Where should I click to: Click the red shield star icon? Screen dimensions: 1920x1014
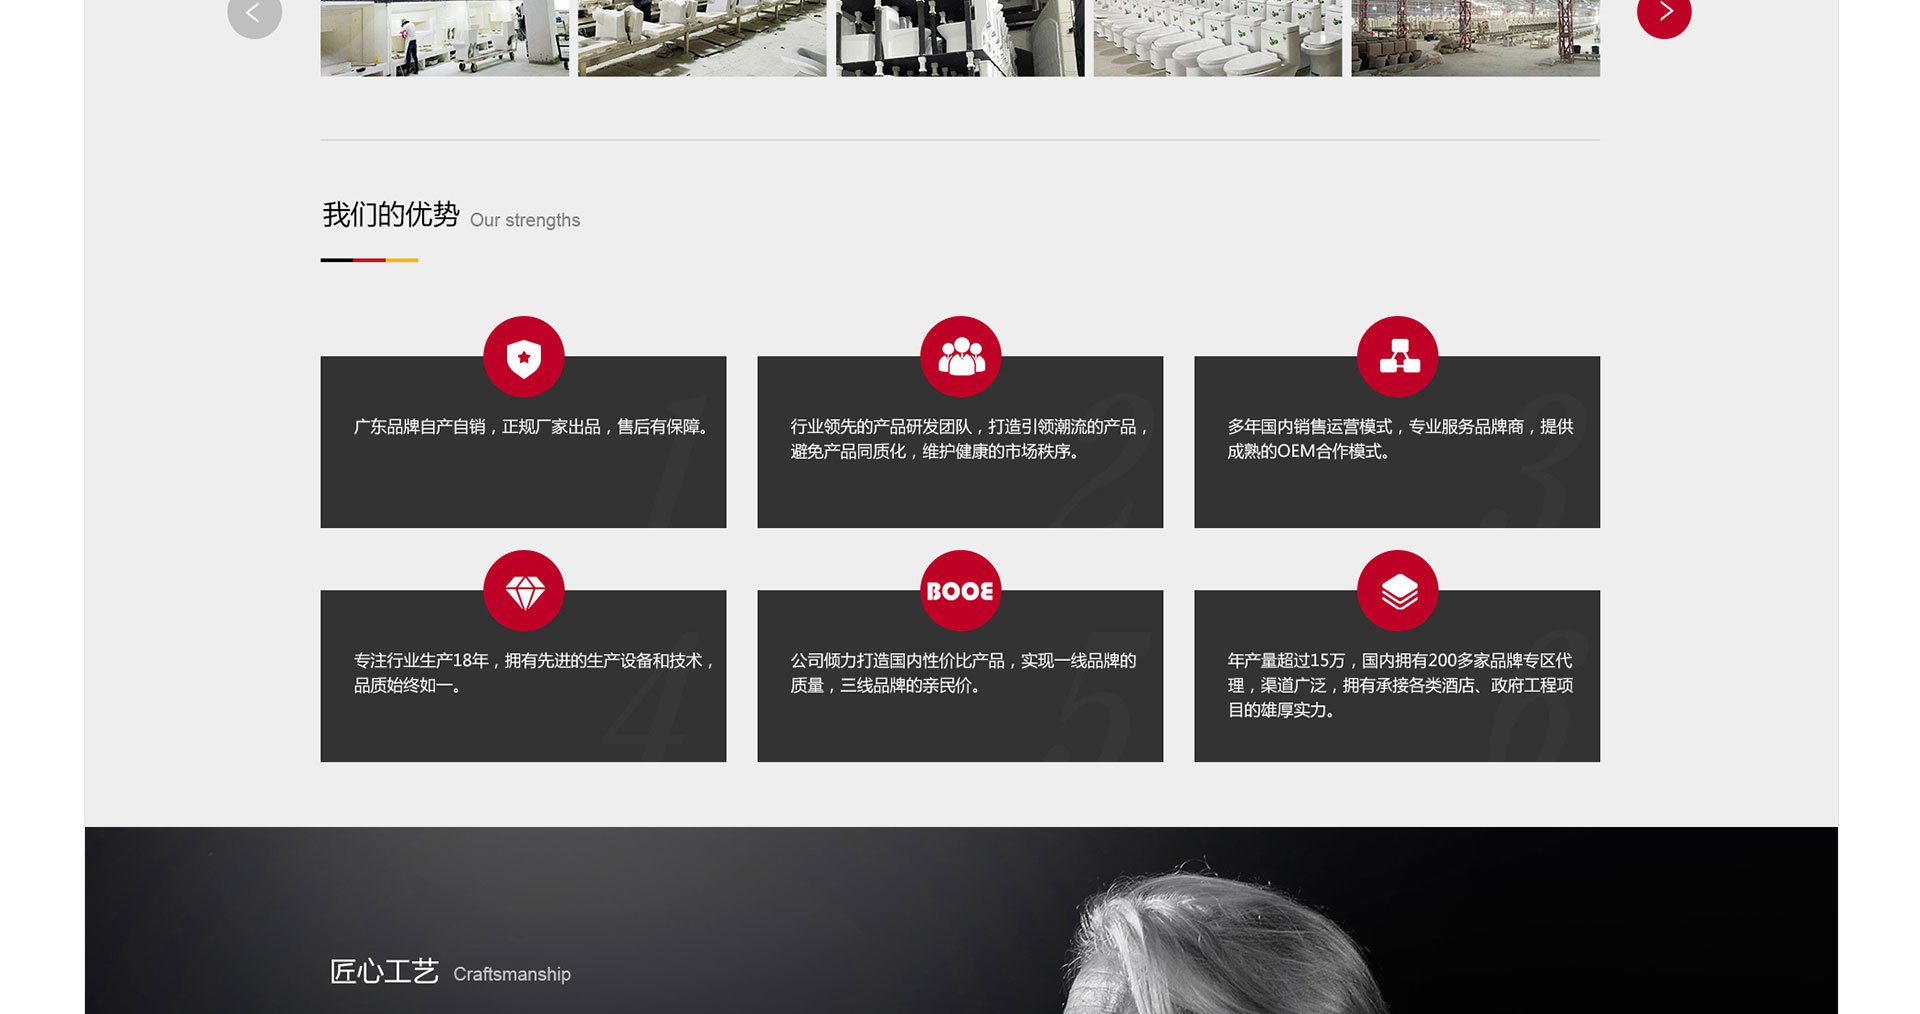pyautogui.click(x=523, y=357)
